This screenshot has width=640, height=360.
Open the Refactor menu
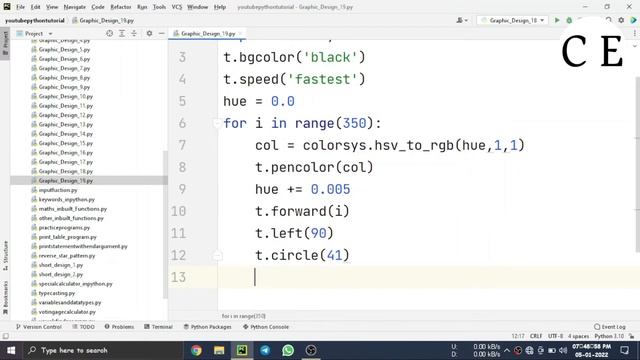click(x=121, y=7)
